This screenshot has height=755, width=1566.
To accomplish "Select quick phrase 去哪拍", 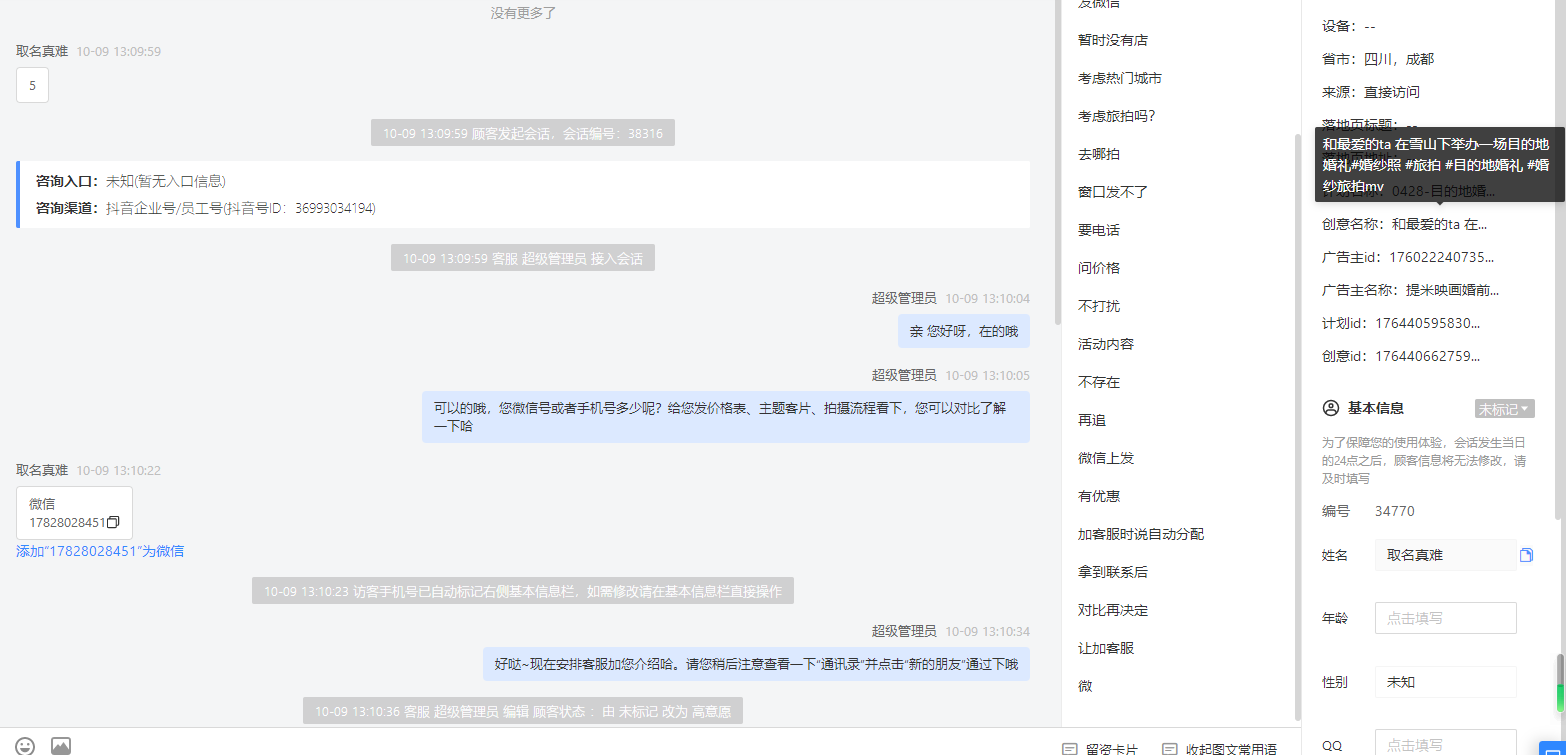I will click(1098, 154).
